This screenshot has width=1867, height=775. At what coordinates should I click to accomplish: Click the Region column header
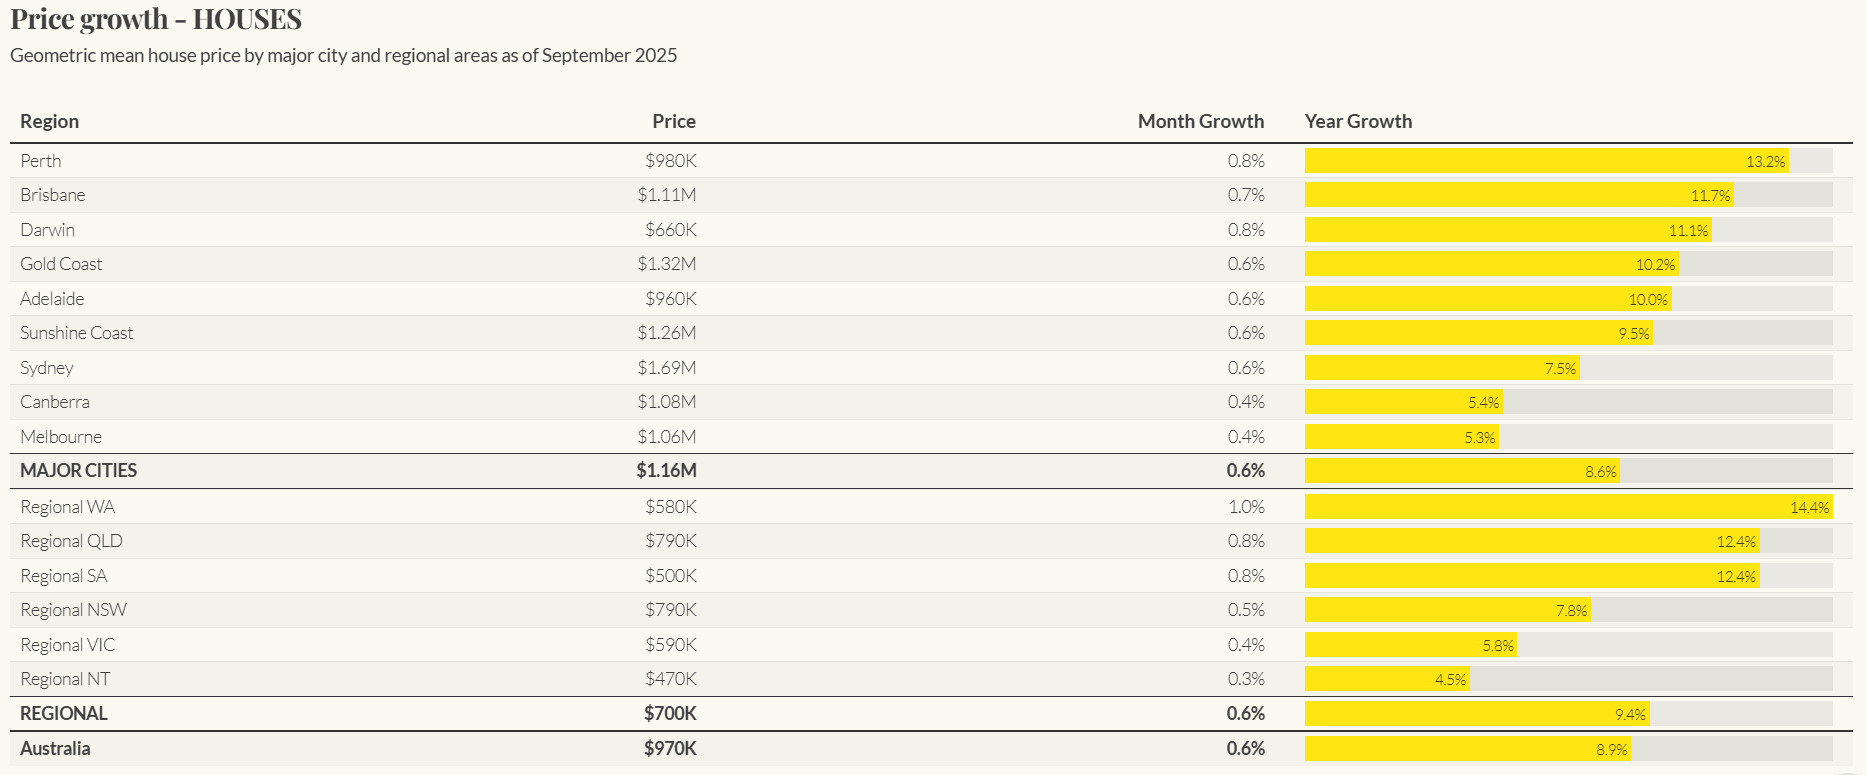point(49,121)
